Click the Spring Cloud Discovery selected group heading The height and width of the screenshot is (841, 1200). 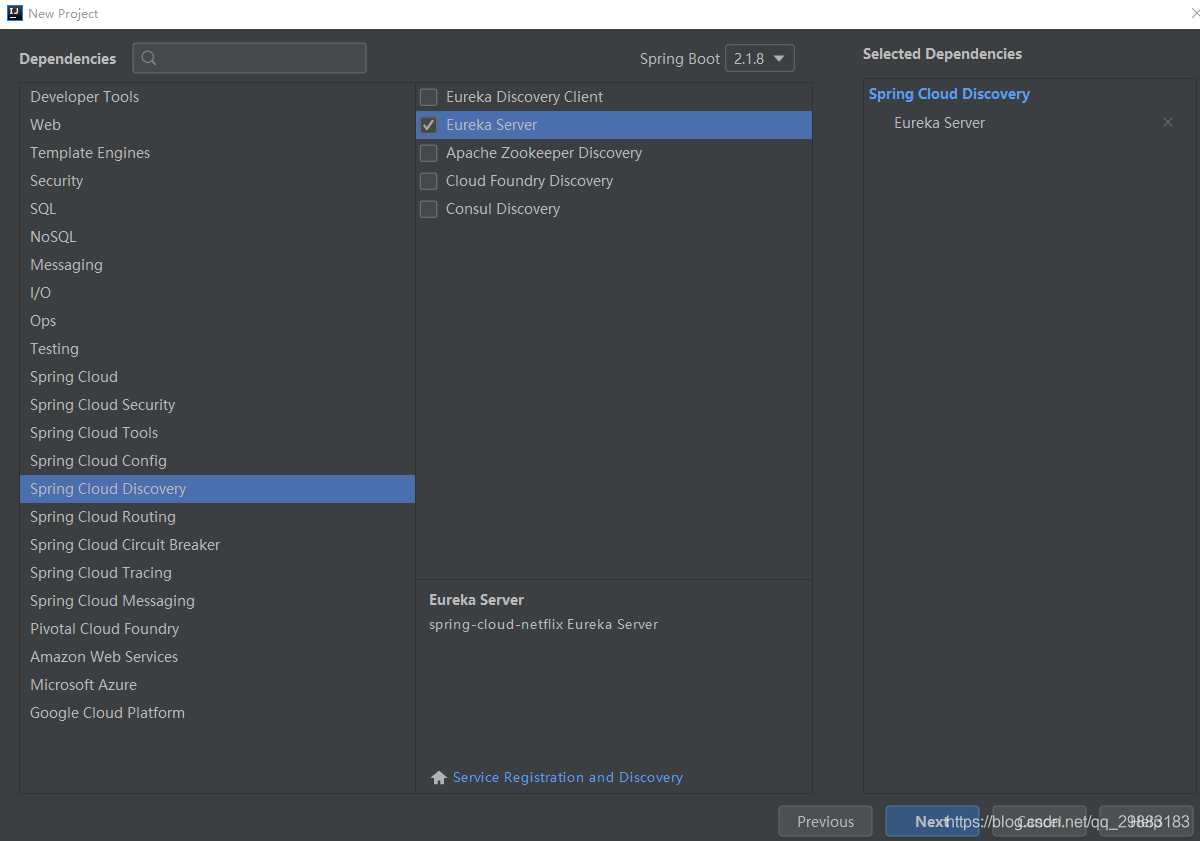[x=949, y=94]
